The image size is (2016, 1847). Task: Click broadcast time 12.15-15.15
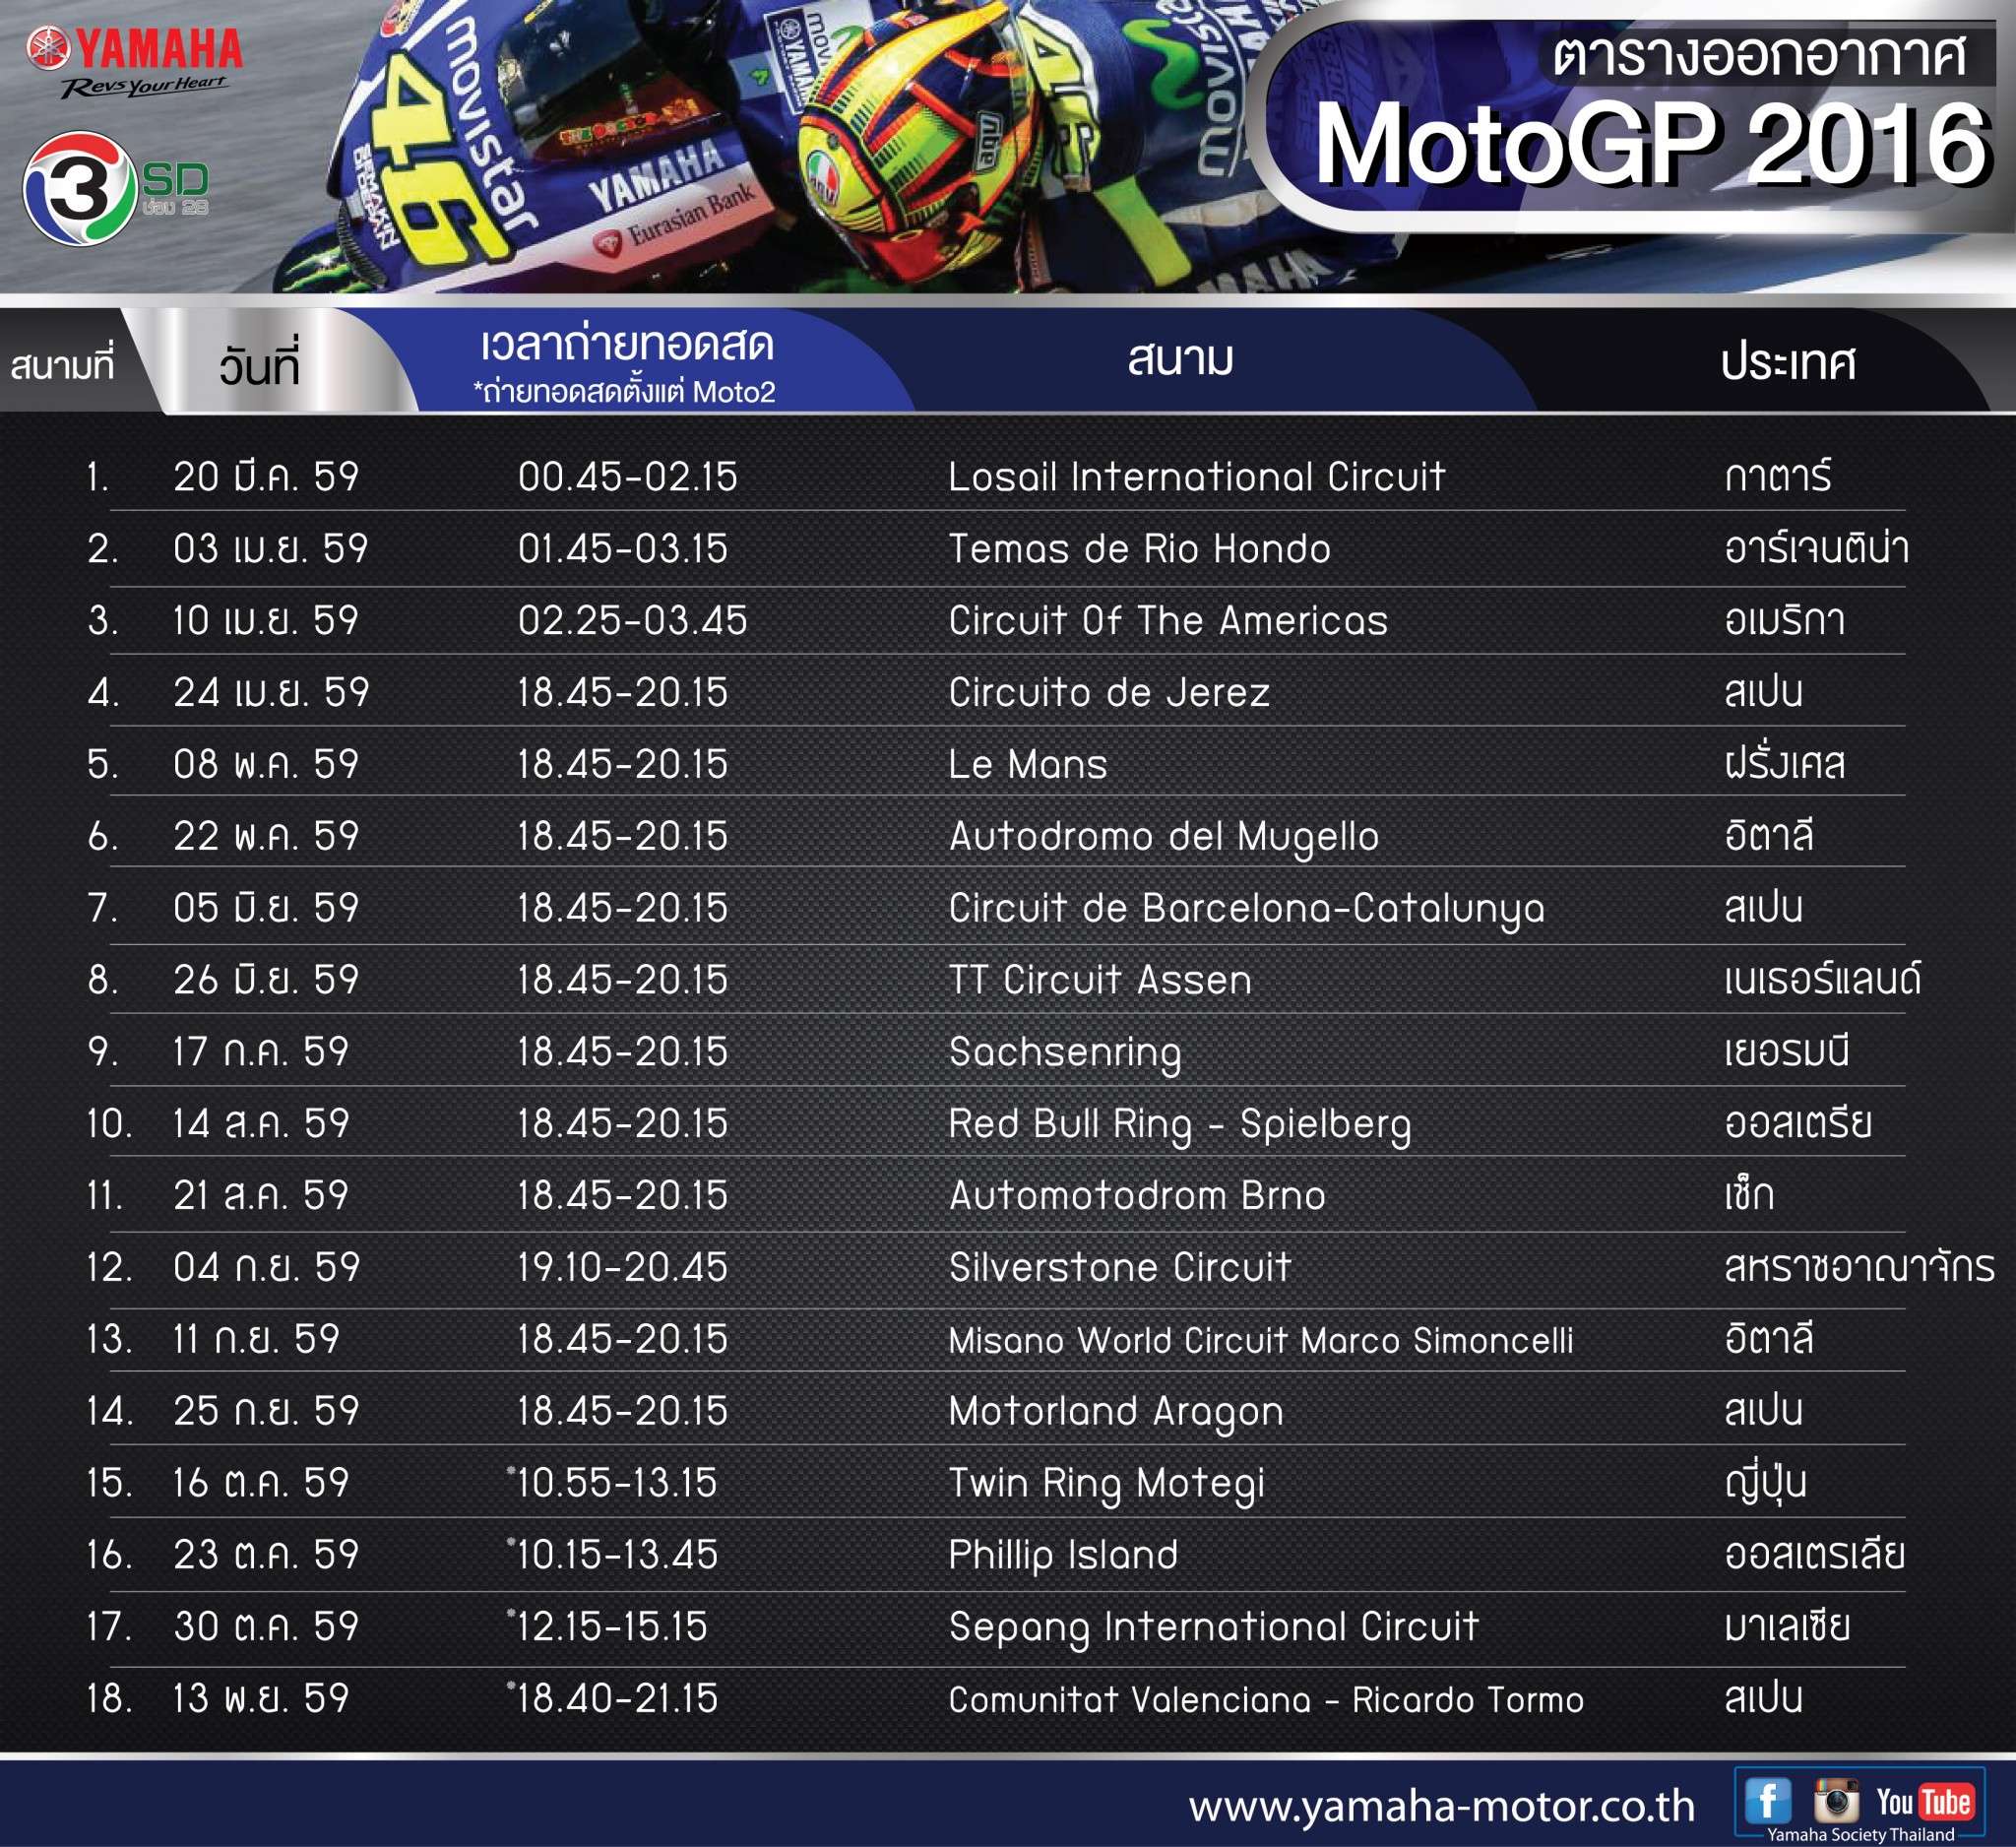coord(608,1628)
